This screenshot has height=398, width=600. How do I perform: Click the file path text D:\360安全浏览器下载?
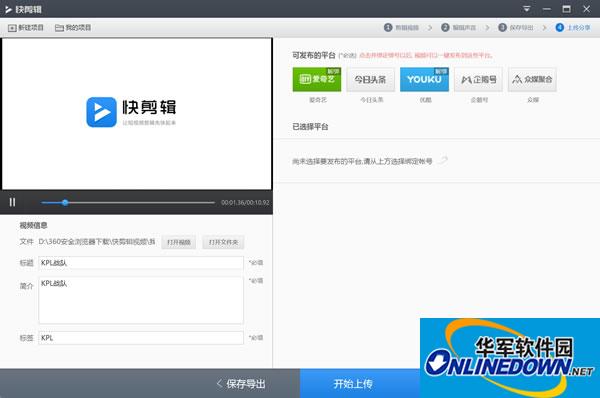pos(97,242)
